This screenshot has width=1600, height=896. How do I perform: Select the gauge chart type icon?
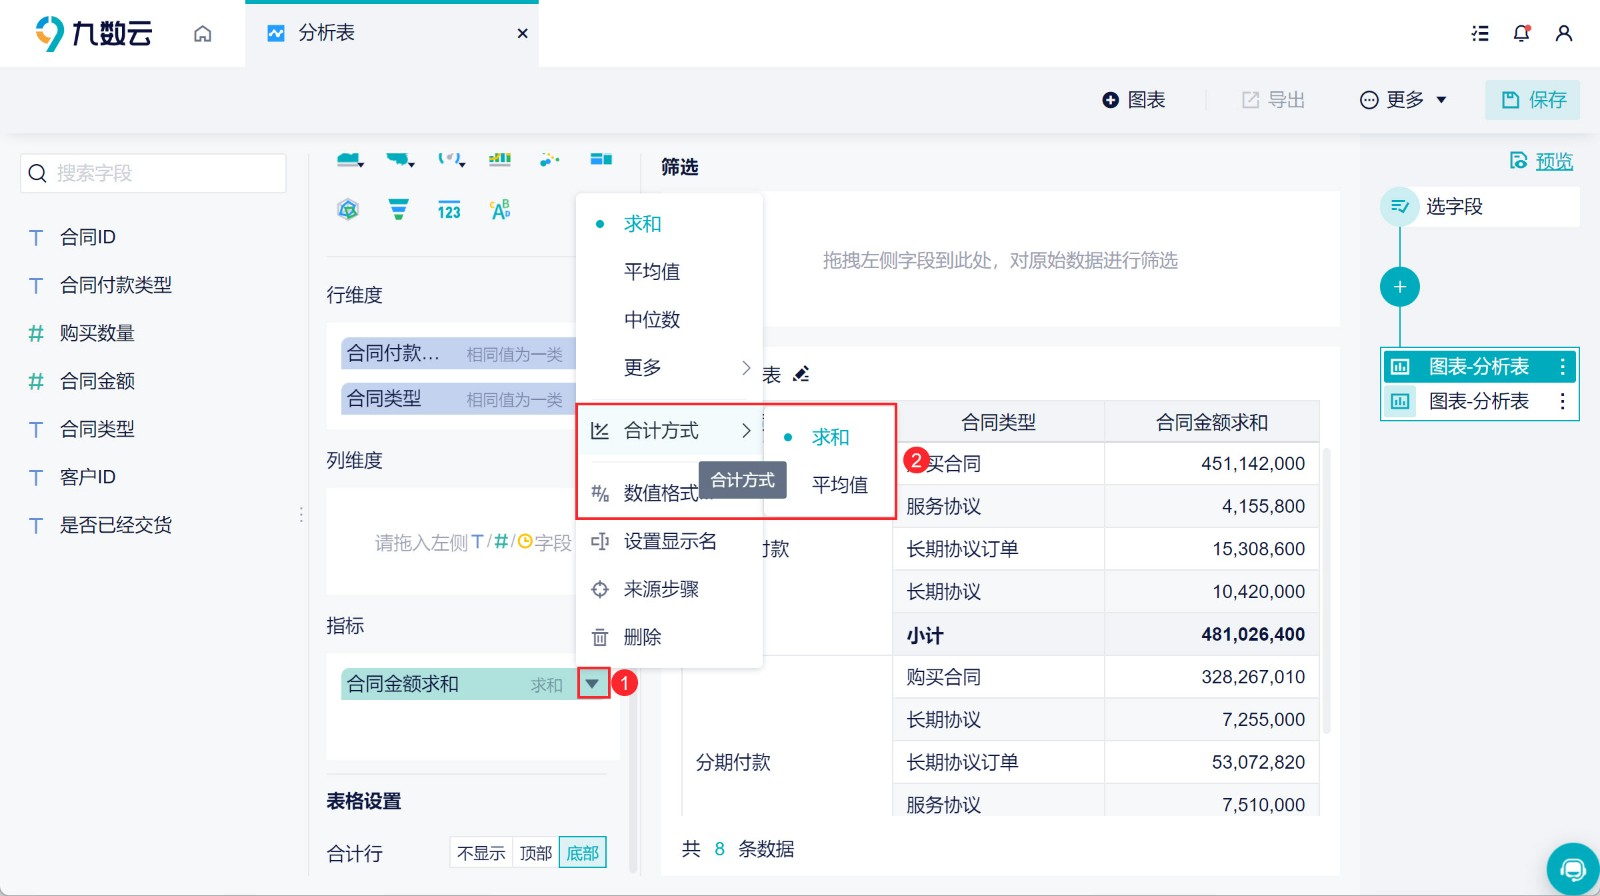(x=450, y=159)
